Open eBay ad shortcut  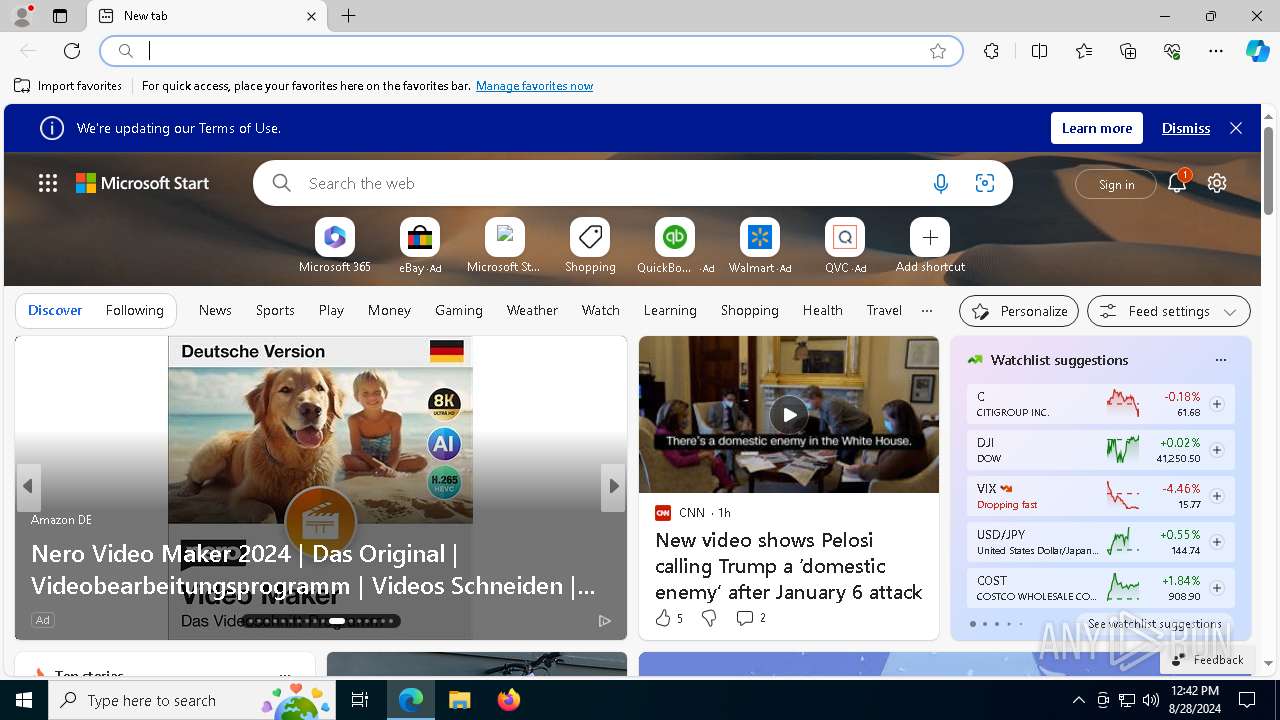pyautogui.click(x=420, y=246)
